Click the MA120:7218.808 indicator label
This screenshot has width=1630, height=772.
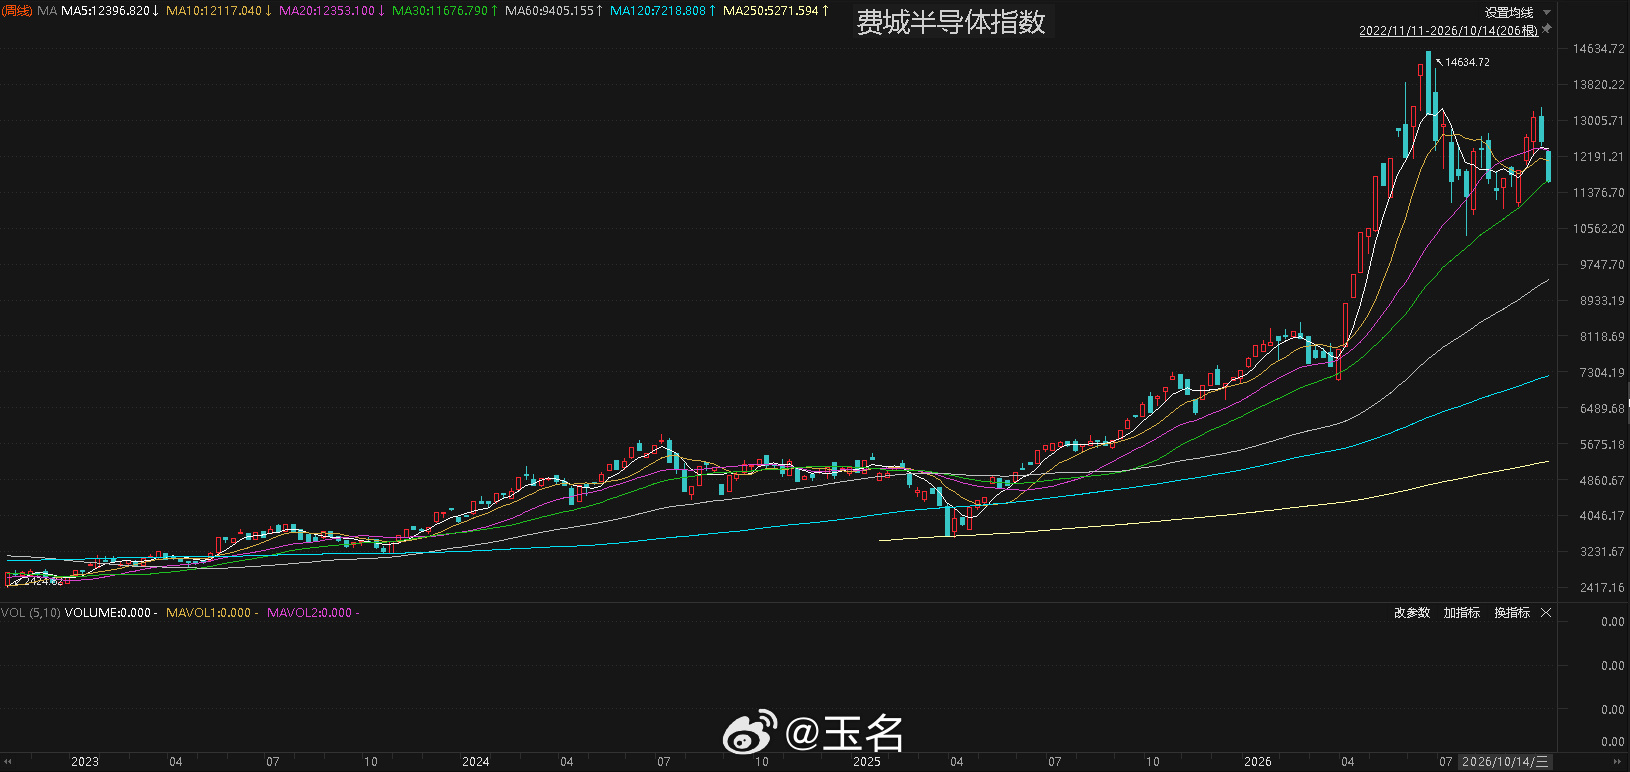coord(663,11)
